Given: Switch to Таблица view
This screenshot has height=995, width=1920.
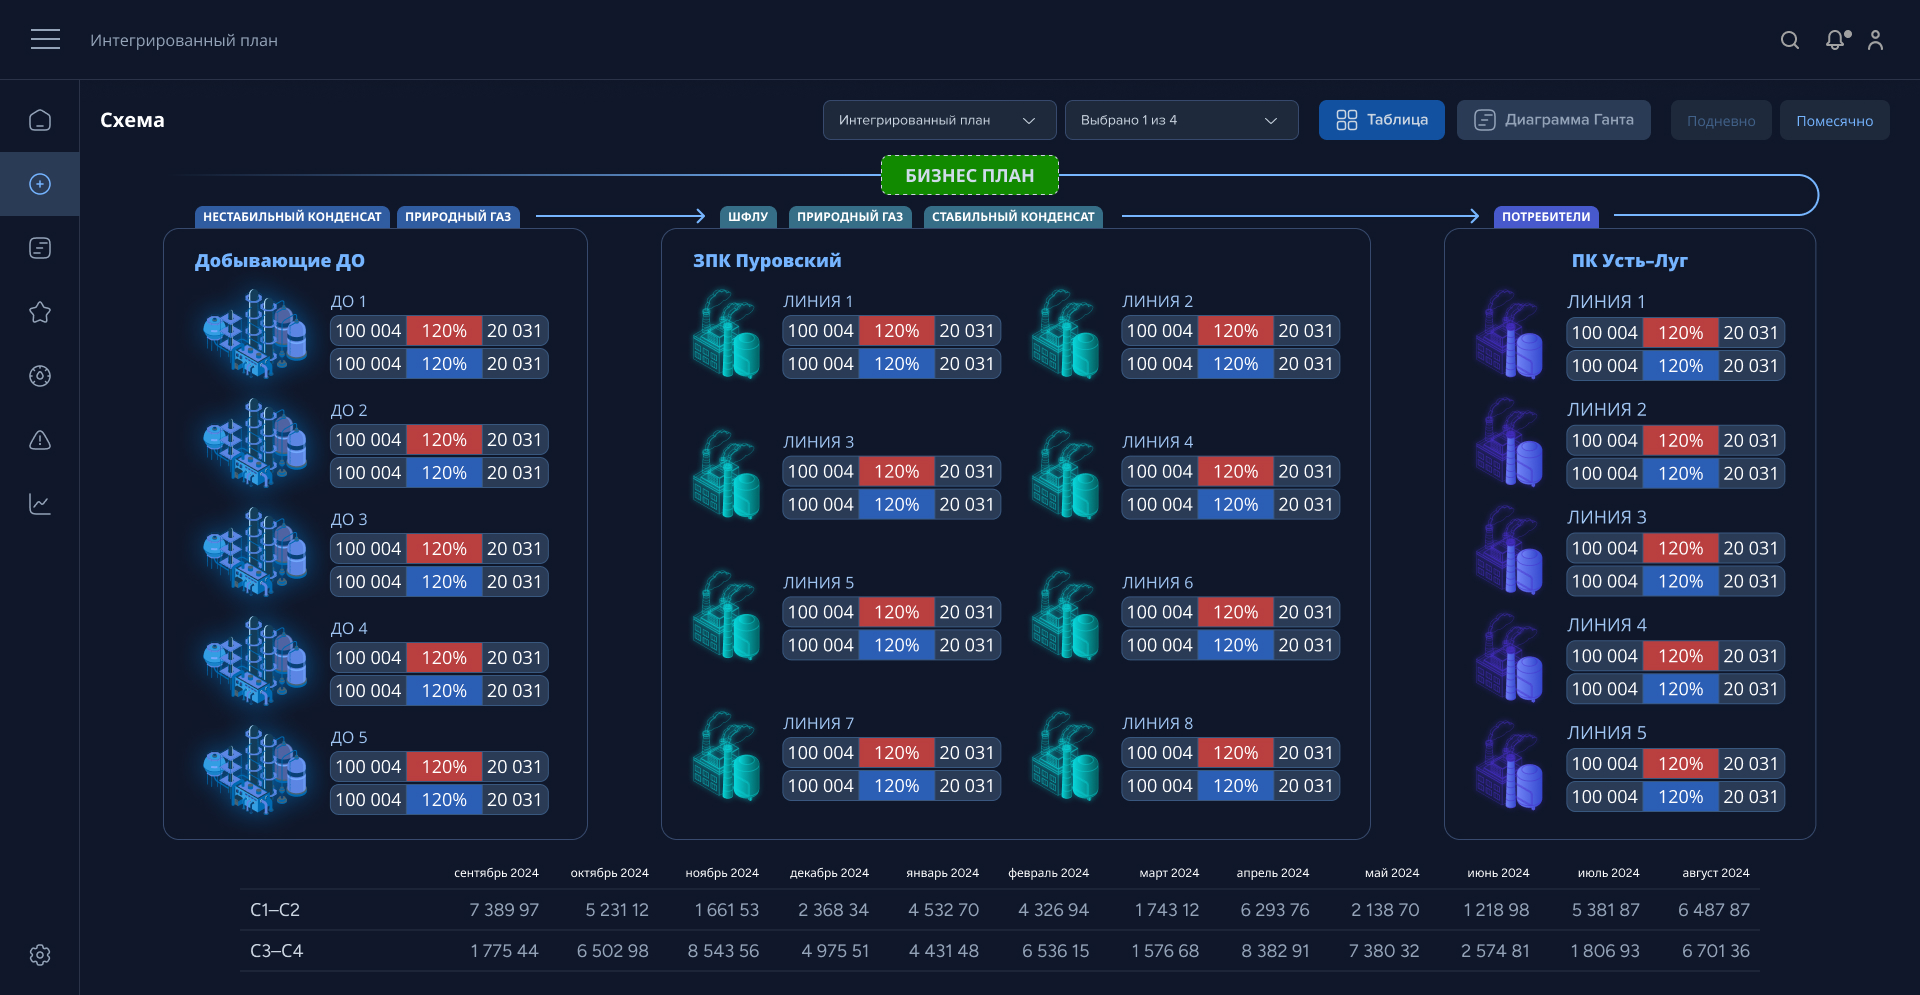Looking at the screenshot, I should click(1381, 120).
